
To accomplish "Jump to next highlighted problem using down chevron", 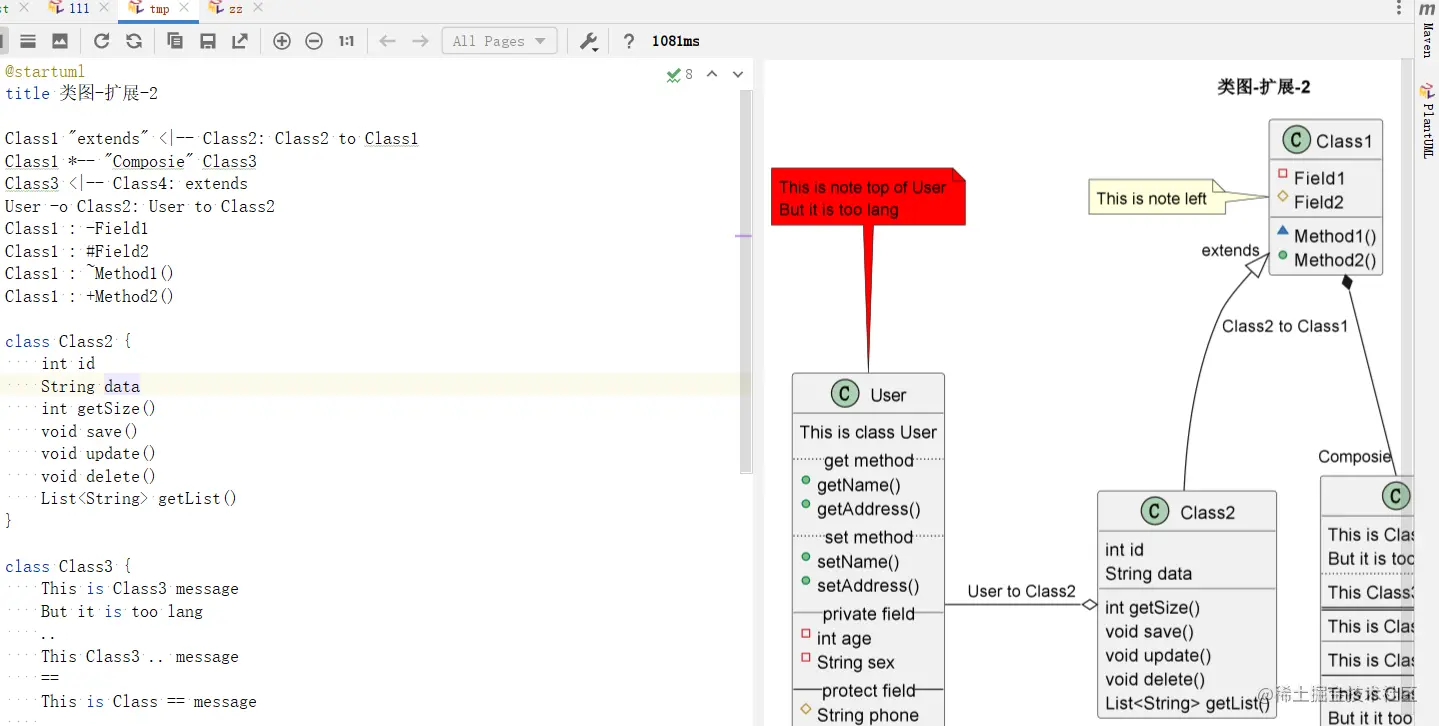I will 738,74.
